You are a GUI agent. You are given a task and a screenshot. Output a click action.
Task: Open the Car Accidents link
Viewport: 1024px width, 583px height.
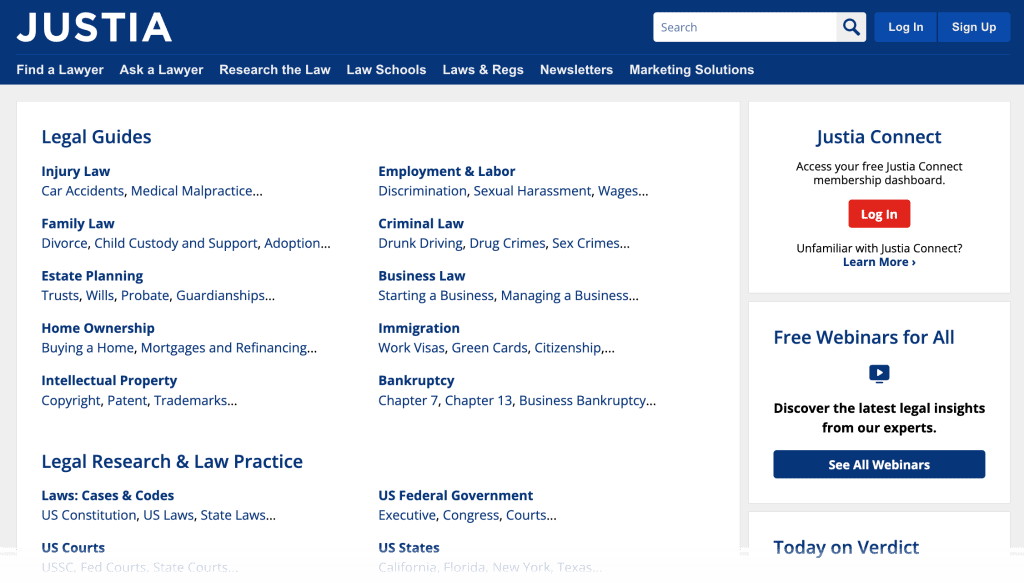tap(82, 191)
